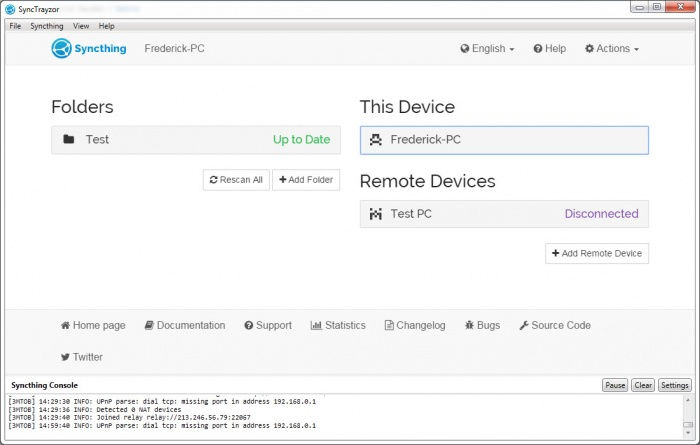Pause the Syncthing console output
Viewport: 700px width, 445px height.
[x=615, y=385]
